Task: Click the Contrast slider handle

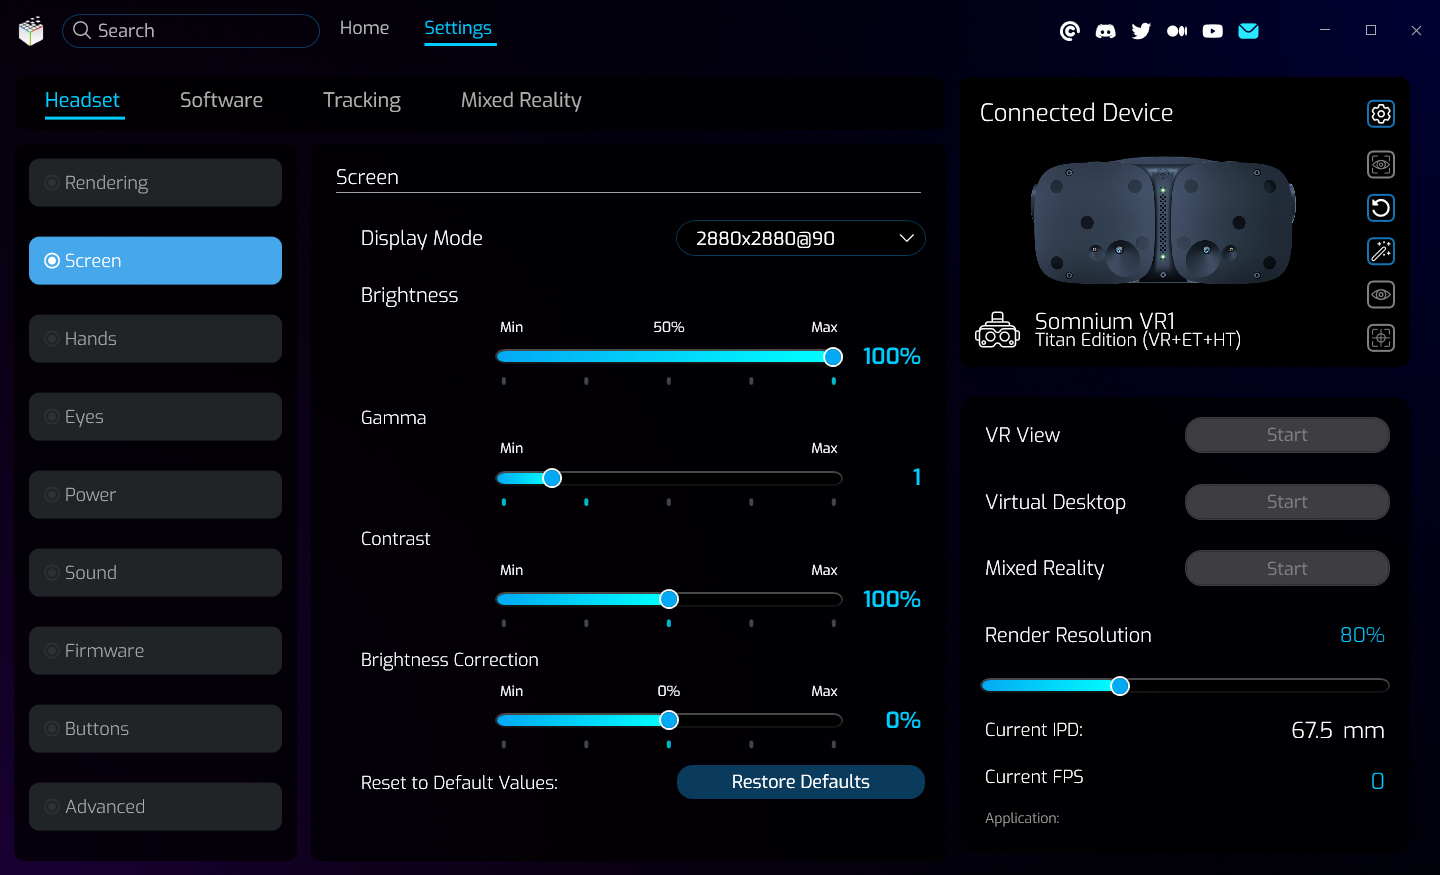Action: tap(669, 599)
